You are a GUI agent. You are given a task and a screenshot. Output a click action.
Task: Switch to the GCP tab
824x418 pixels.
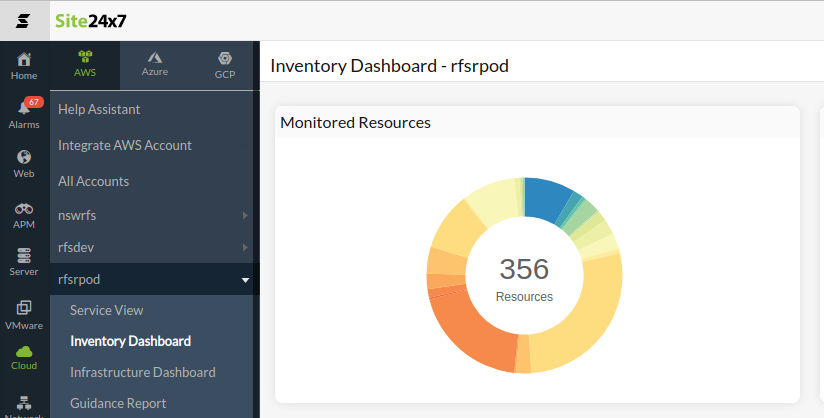[225, 66]
